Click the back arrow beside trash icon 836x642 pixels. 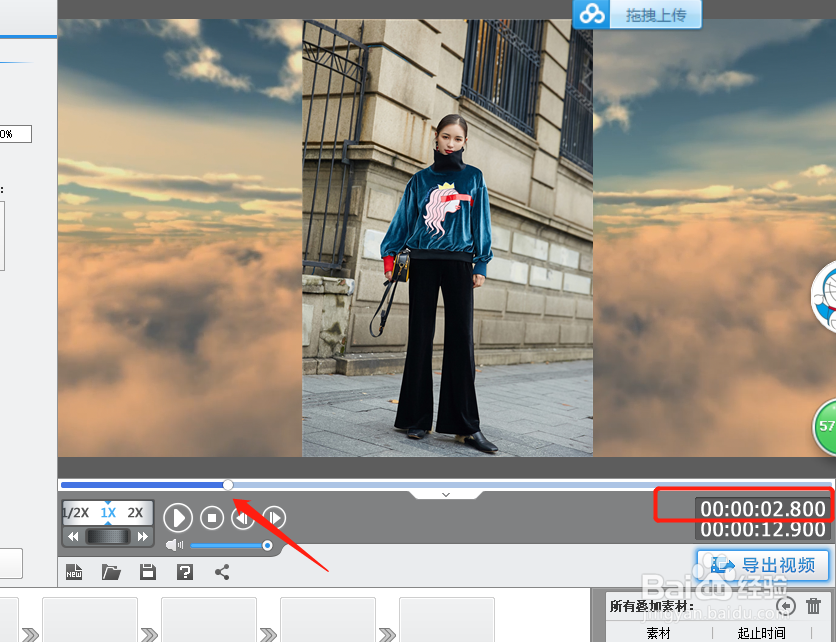[x=786, y=606]
